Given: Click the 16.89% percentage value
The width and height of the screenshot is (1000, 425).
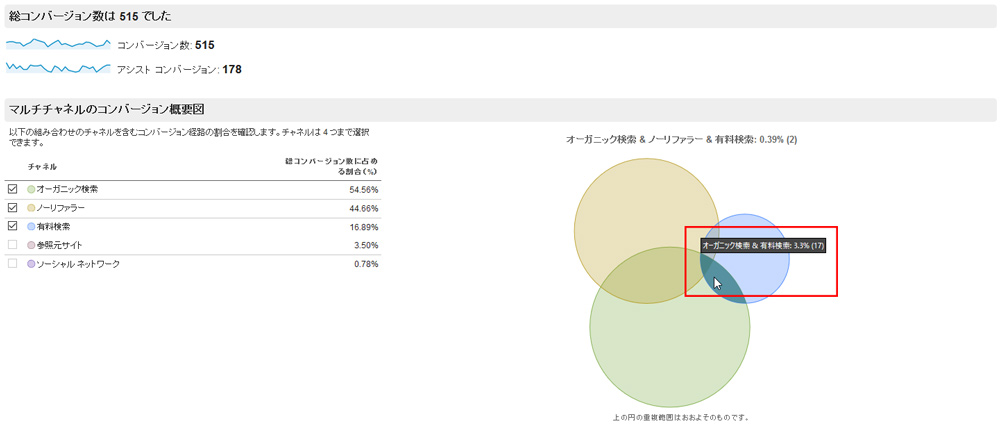Looking at the screenshot, I should coord(366,227).
